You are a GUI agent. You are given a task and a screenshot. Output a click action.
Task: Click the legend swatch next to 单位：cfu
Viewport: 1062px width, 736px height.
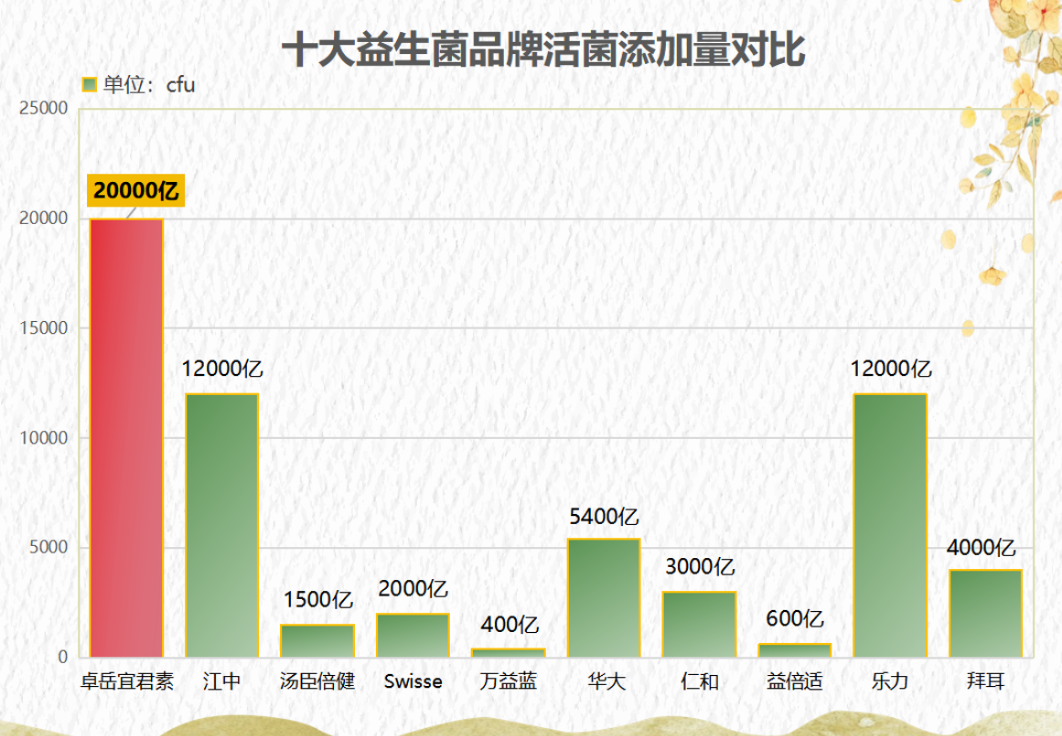(x=89, y=85)
